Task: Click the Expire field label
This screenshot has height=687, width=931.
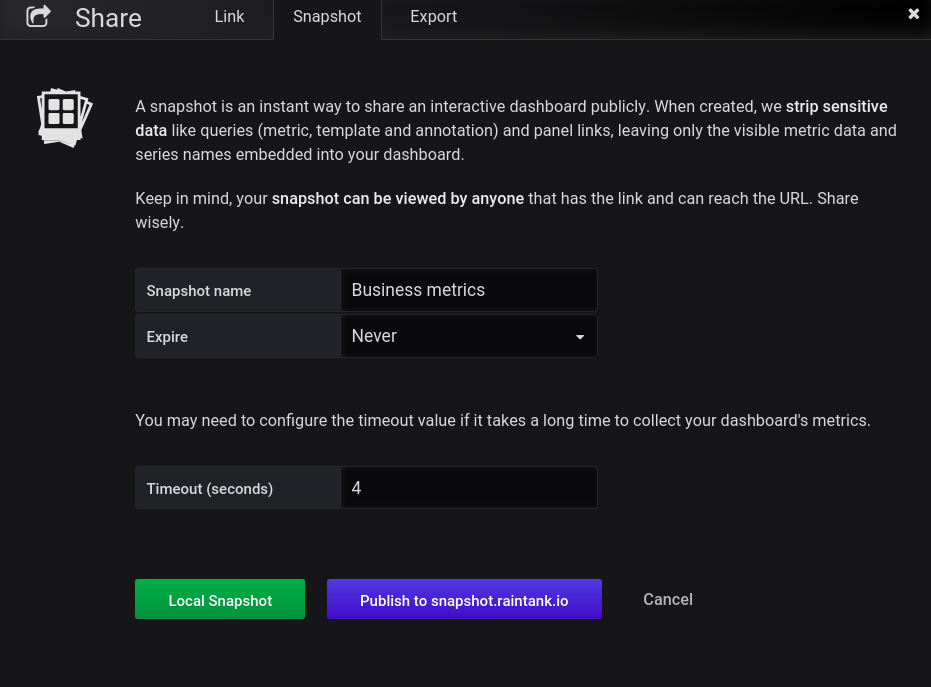Action: point(167,337)
